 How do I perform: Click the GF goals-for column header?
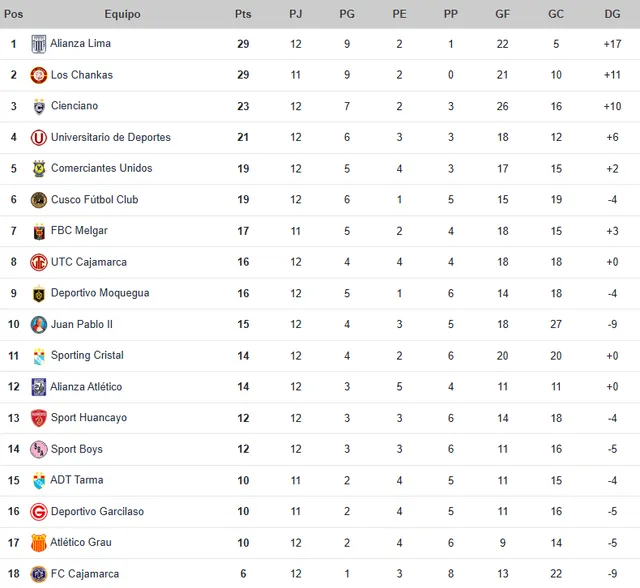[x=502, y=14]
